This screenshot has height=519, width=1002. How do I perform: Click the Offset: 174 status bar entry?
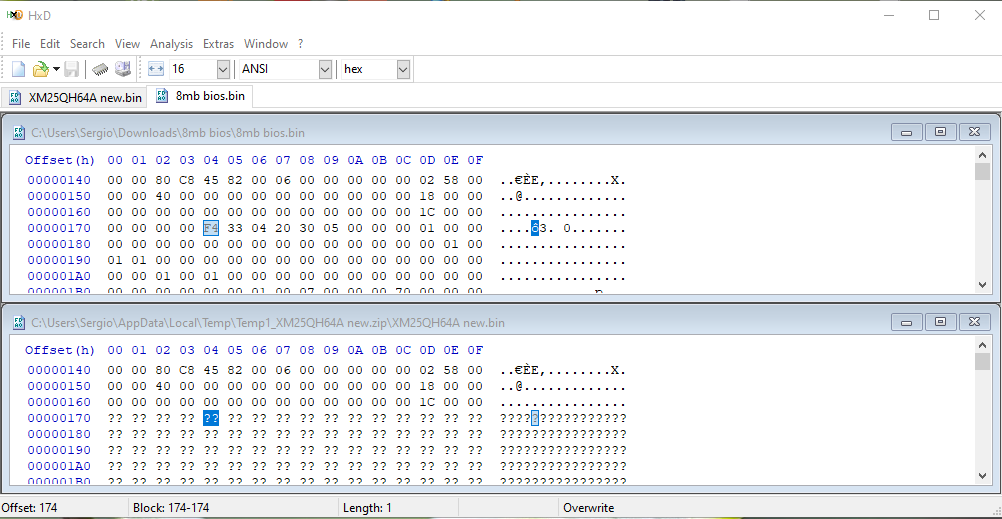click(x=29, y=508)
